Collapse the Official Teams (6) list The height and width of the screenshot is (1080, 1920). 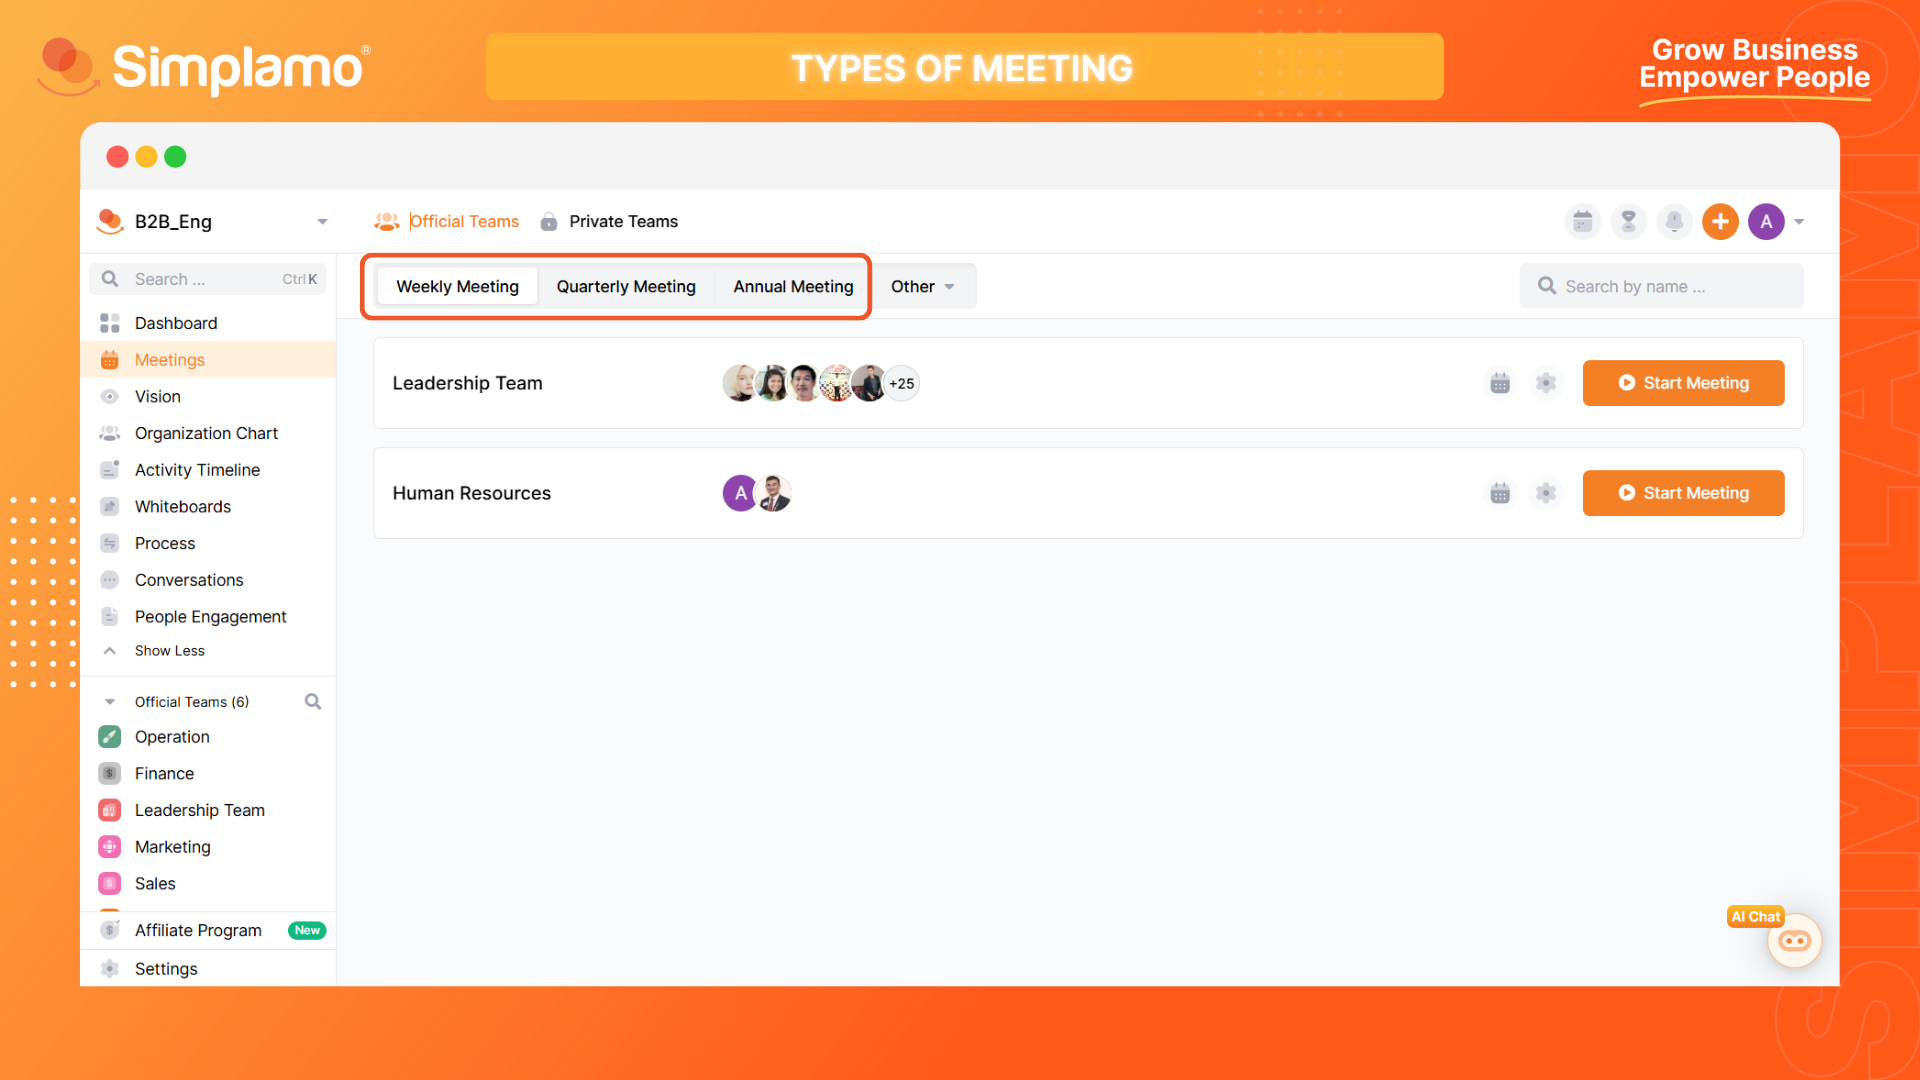pyautogui.click(x=110, y=702)
